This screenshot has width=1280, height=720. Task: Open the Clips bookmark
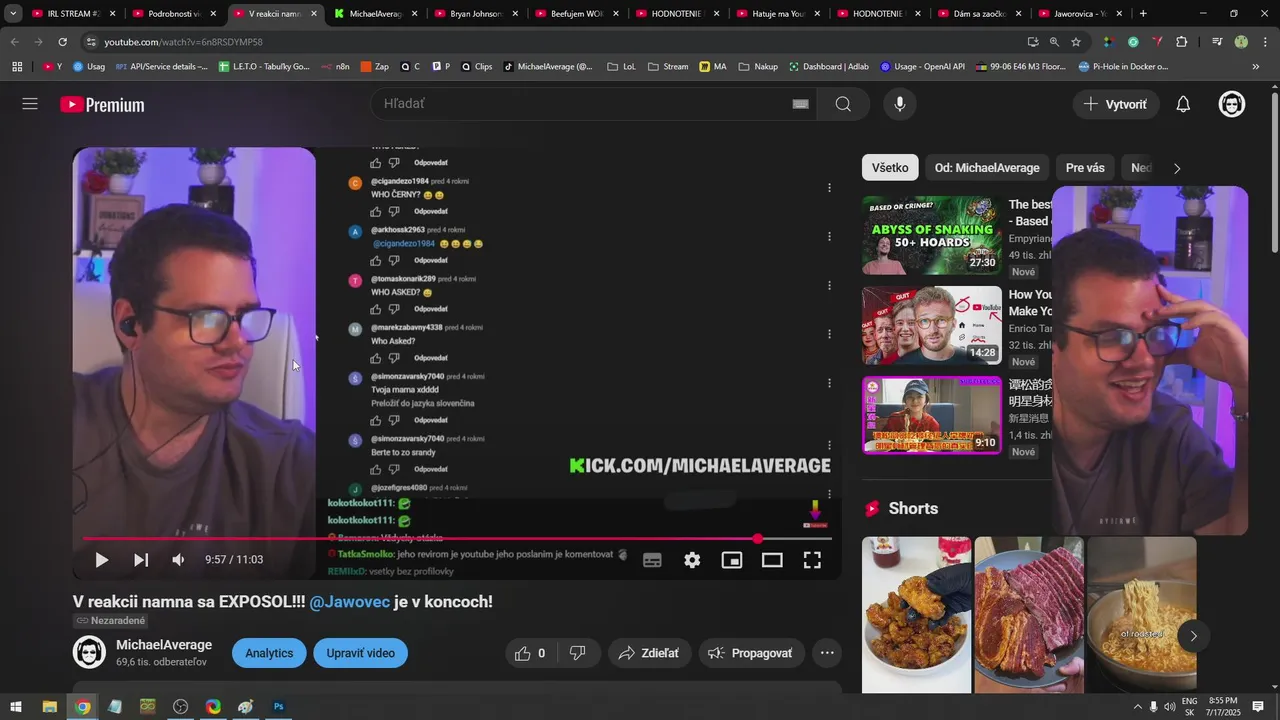[x=475, y=67]
